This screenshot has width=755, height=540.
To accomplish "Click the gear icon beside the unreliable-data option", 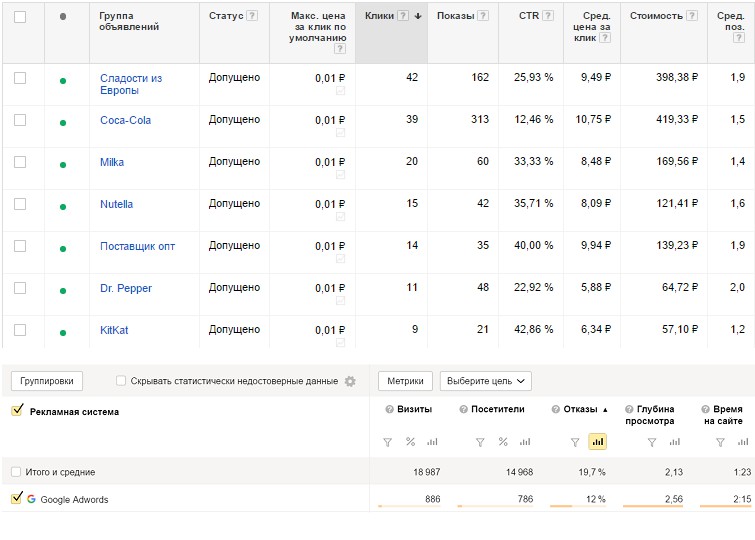I will pos(350,381).
